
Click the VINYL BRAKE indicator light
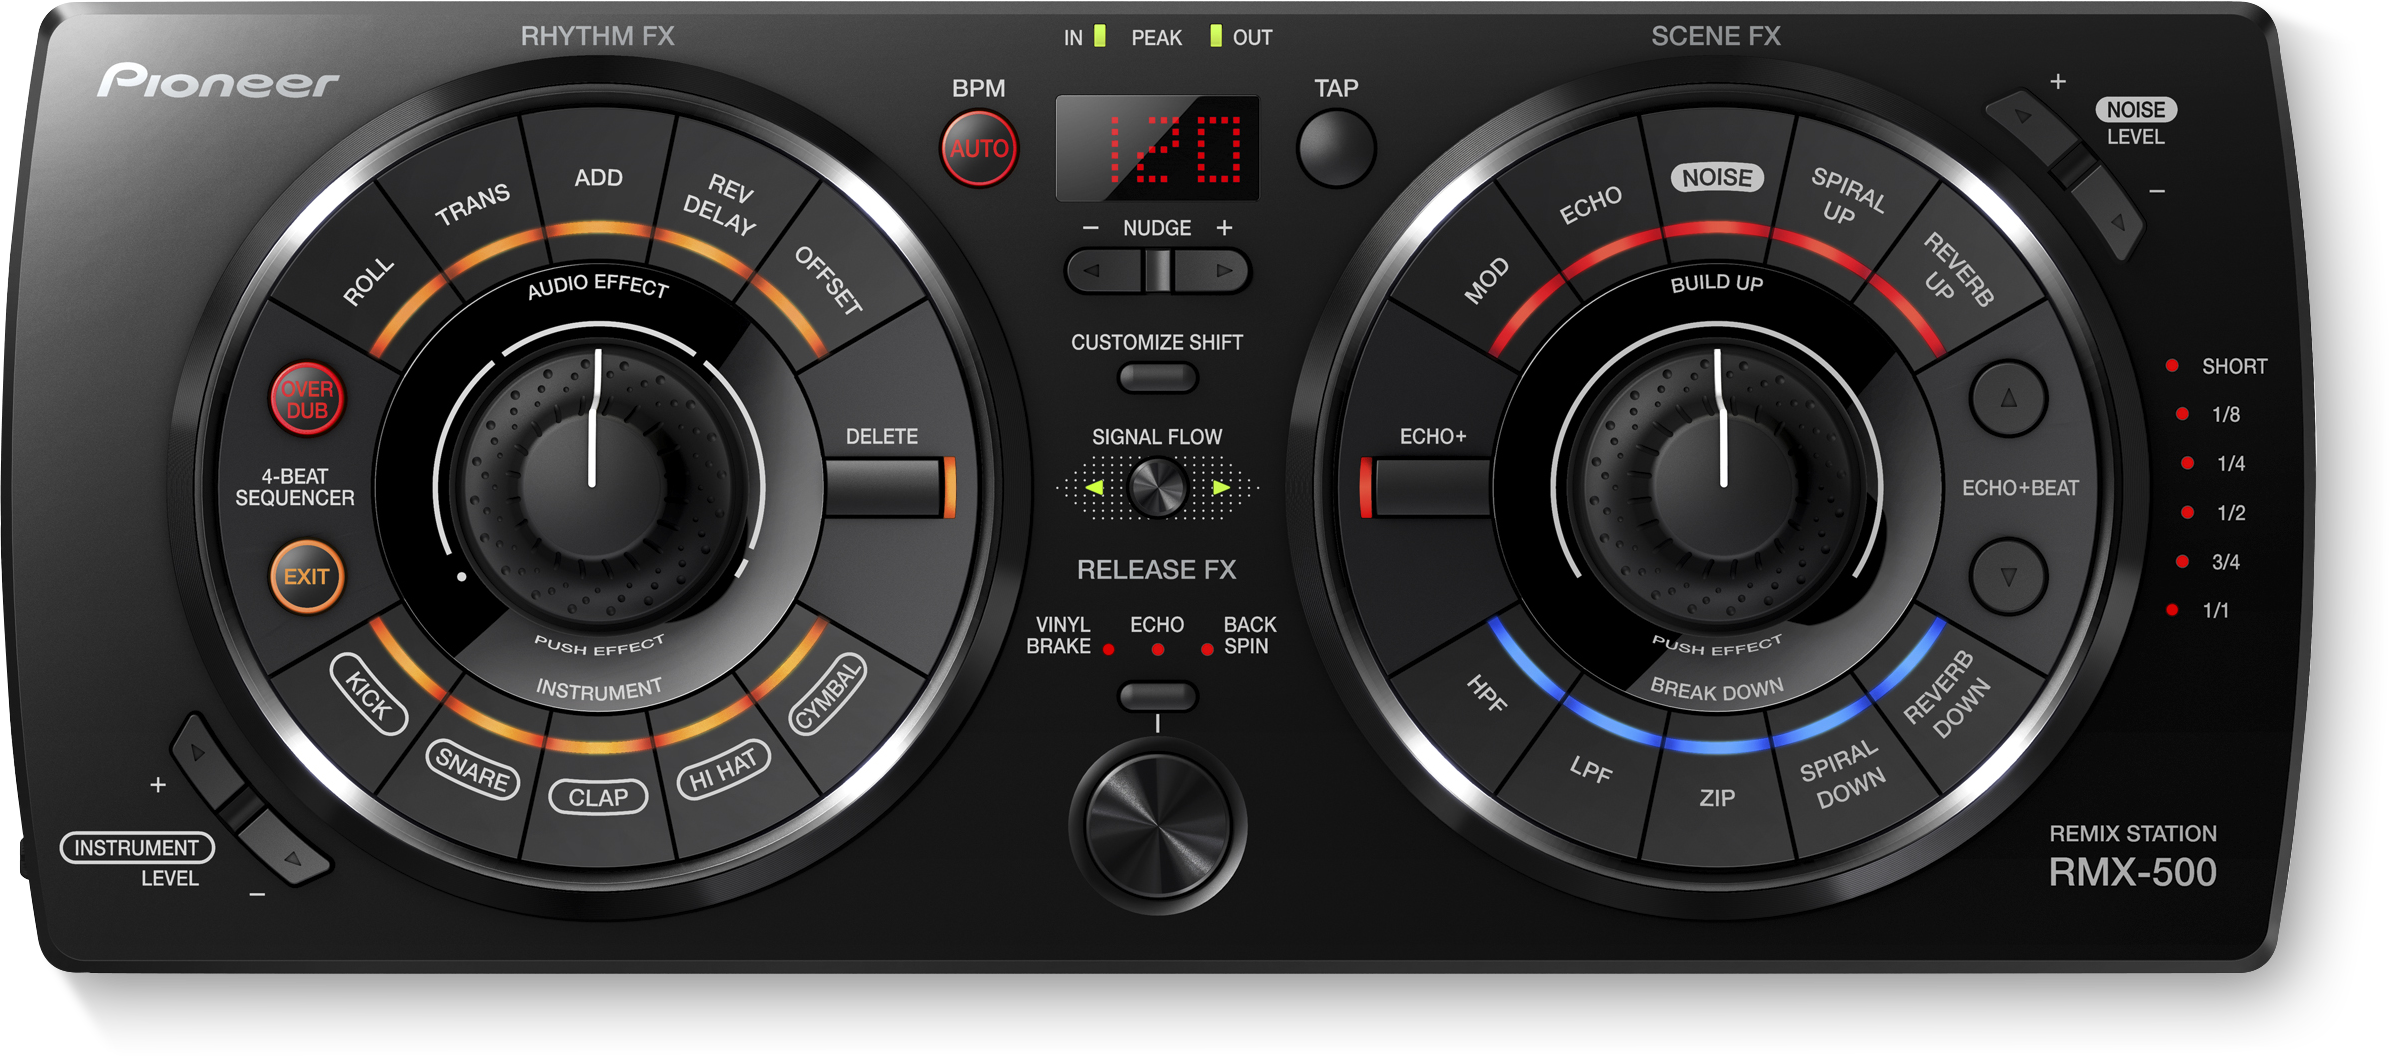(1108, 649)
